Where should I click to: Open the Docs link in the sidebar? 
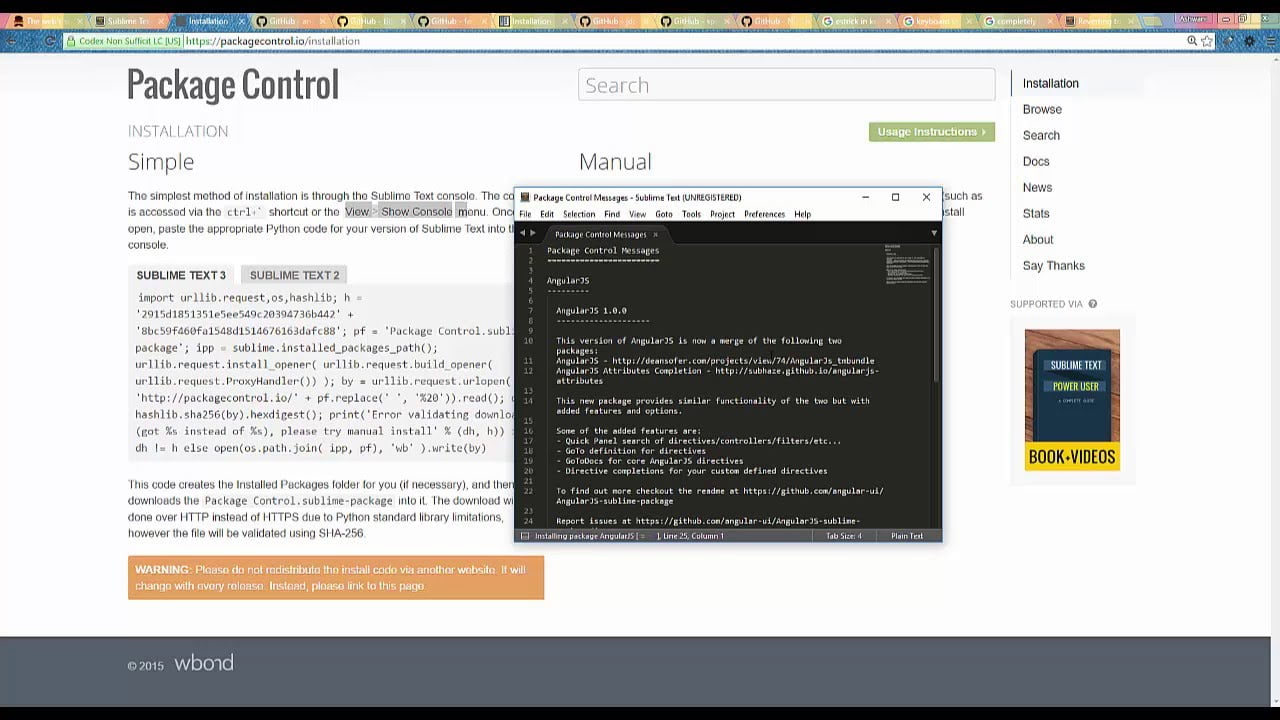click(x=1036, y=161)
